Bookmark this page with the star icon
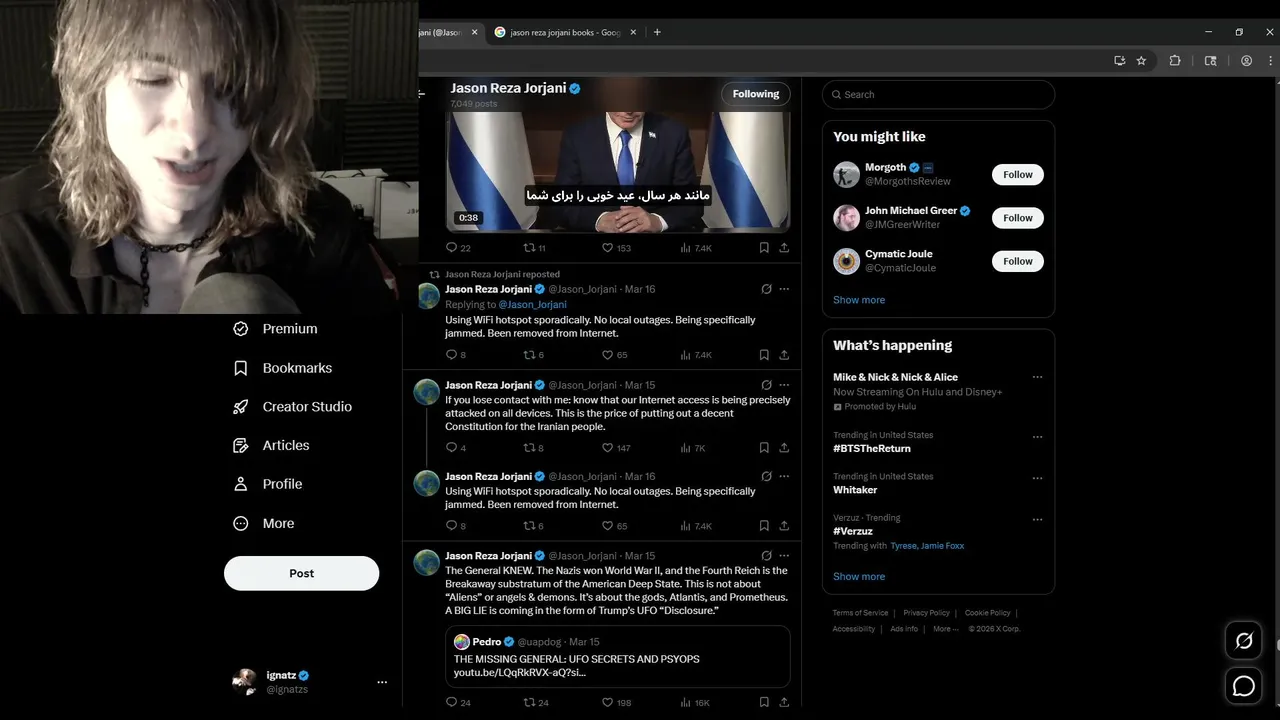Image resolution: width=1280 pixels, height=720 pixels. (x=1141, y=61)
